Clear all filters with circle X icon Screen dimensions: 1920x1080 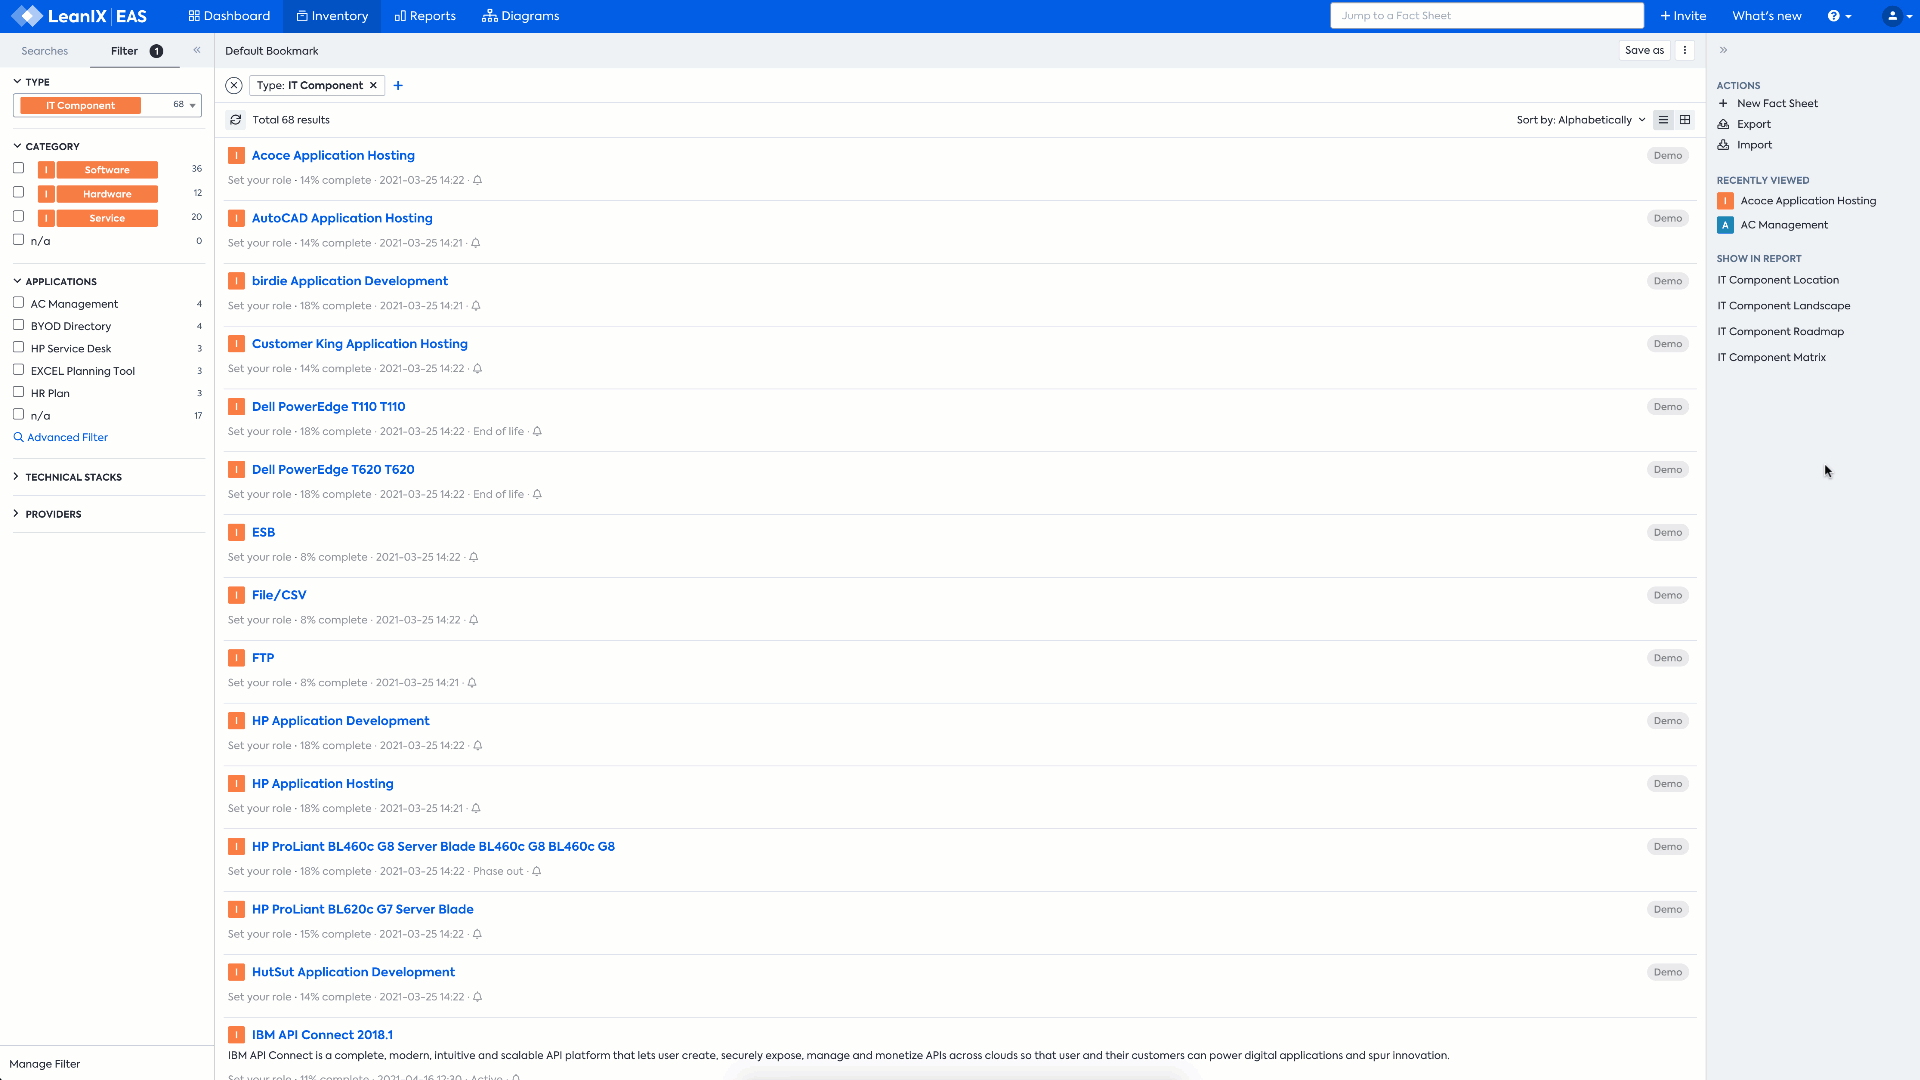tap(234, 86)
